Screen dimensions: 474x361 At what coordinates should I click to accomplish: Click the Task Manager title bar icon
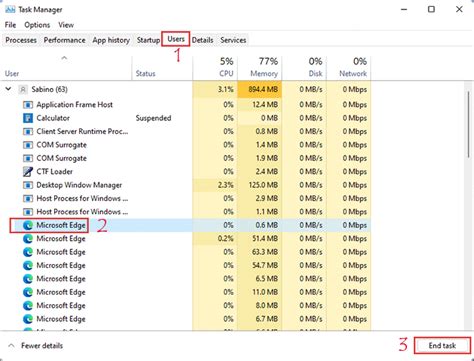click(x=10, y=9)
